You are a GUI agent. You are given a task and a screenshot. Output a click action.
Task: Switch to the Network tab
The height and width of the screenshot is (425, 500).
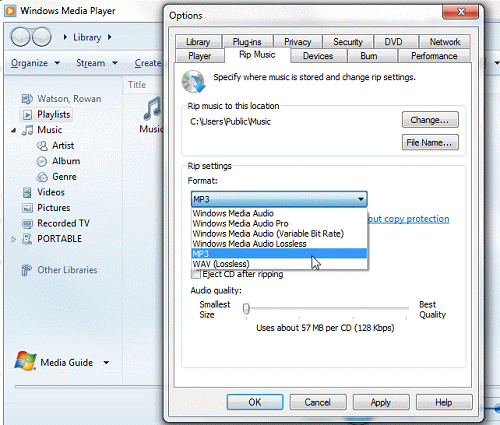445,42
